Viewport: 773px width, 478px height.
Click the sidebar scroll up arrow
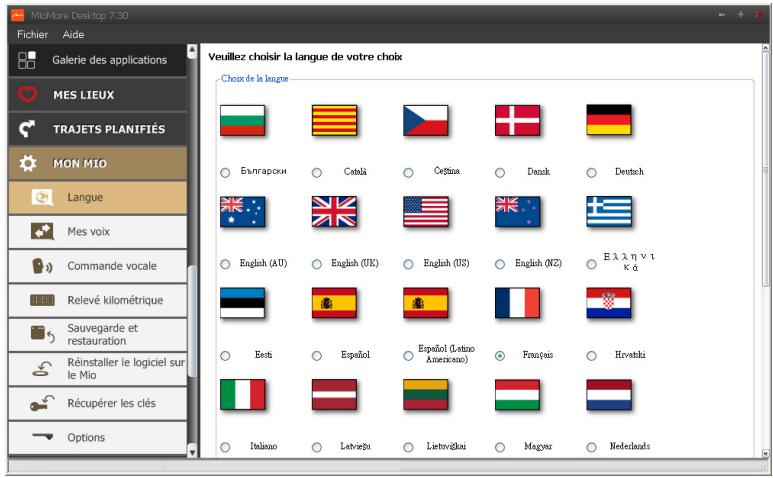[192, 49]
